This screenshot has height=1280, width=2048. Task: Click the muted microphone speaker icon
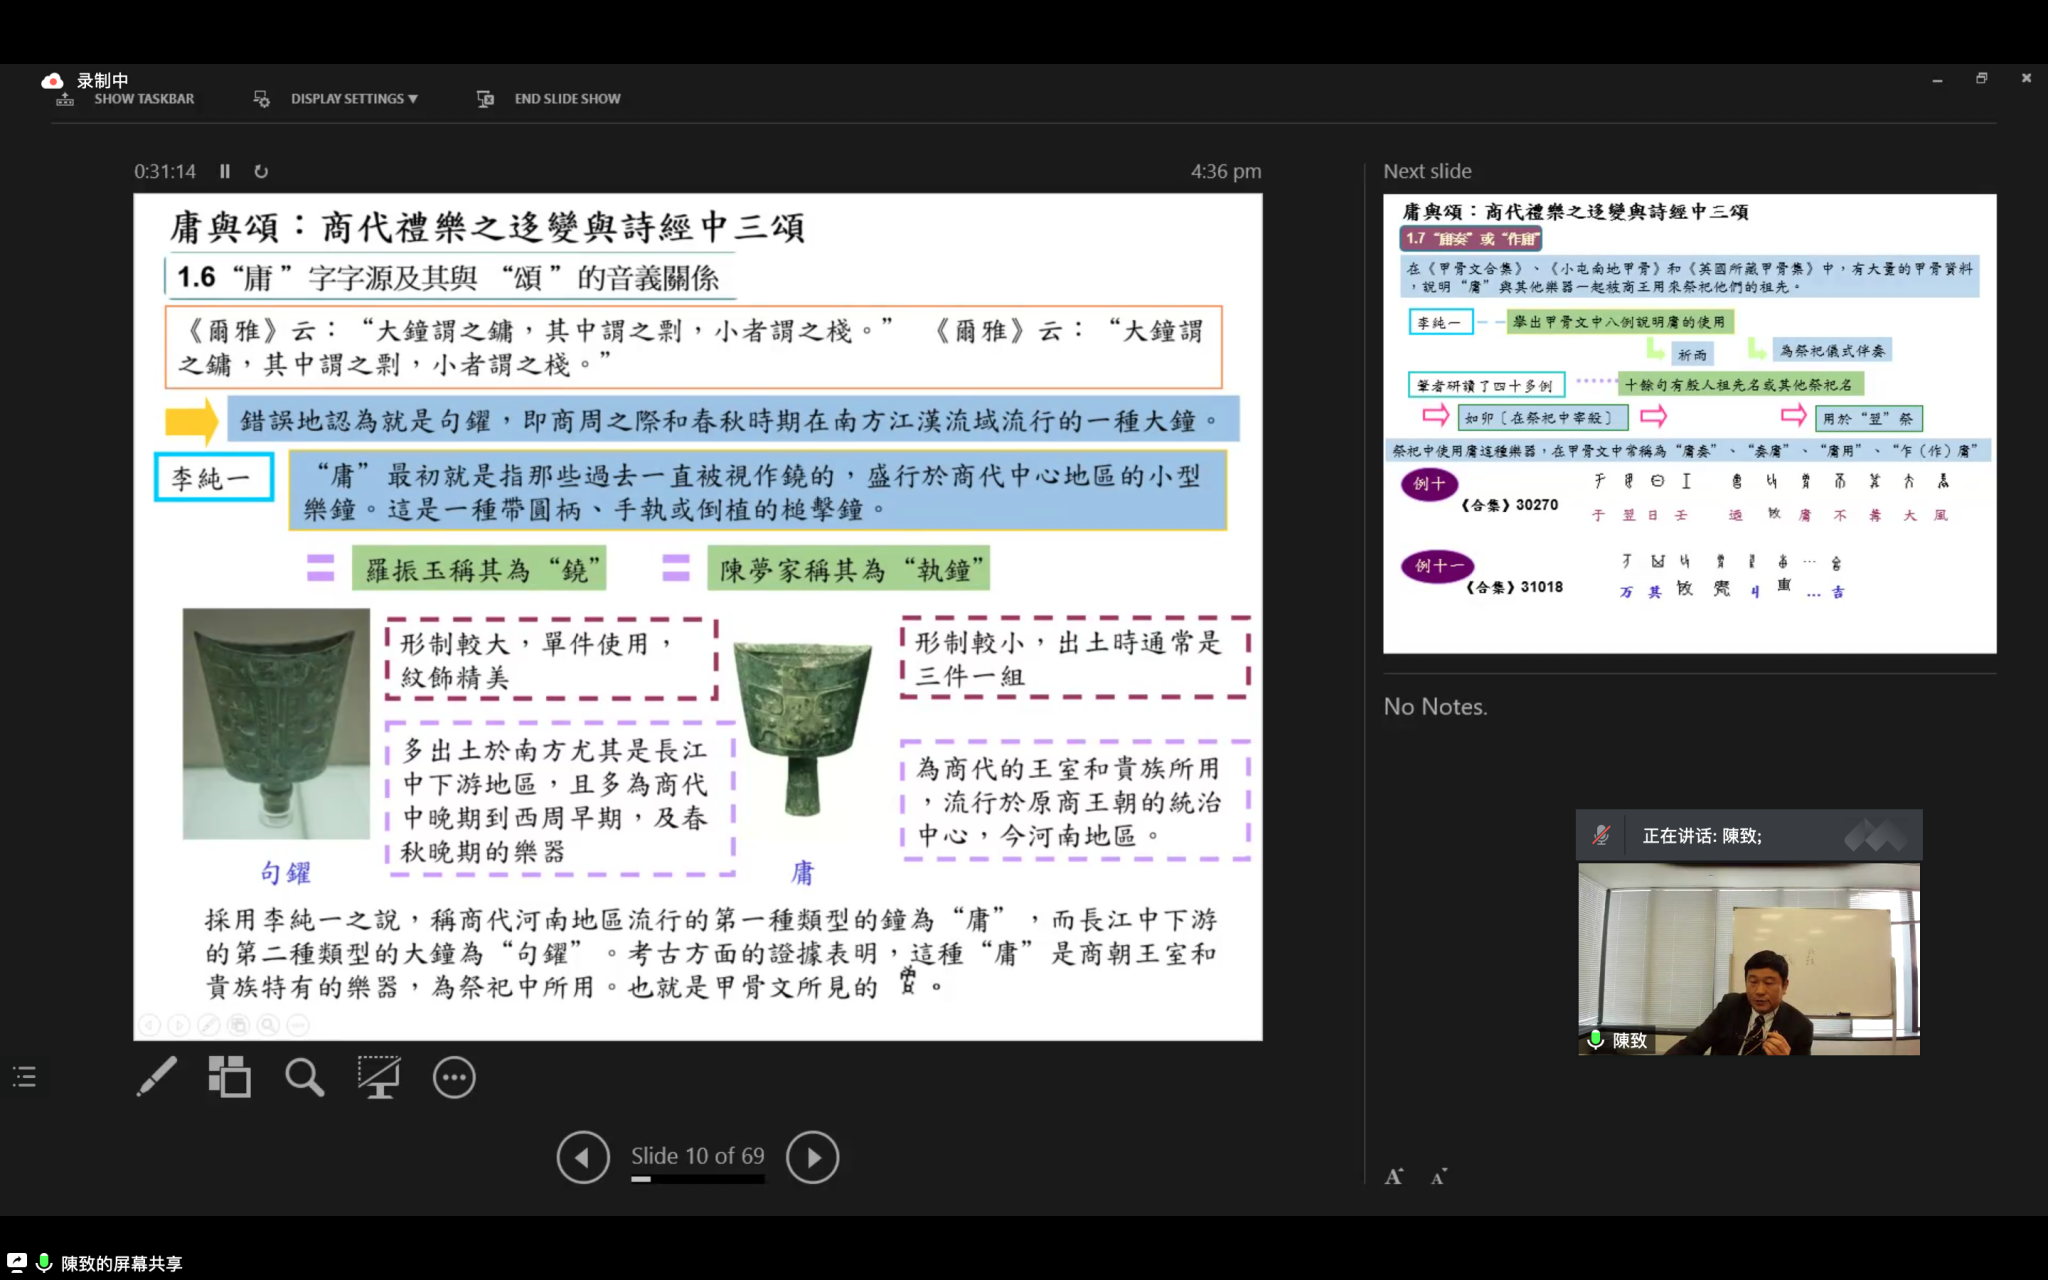1601,835
